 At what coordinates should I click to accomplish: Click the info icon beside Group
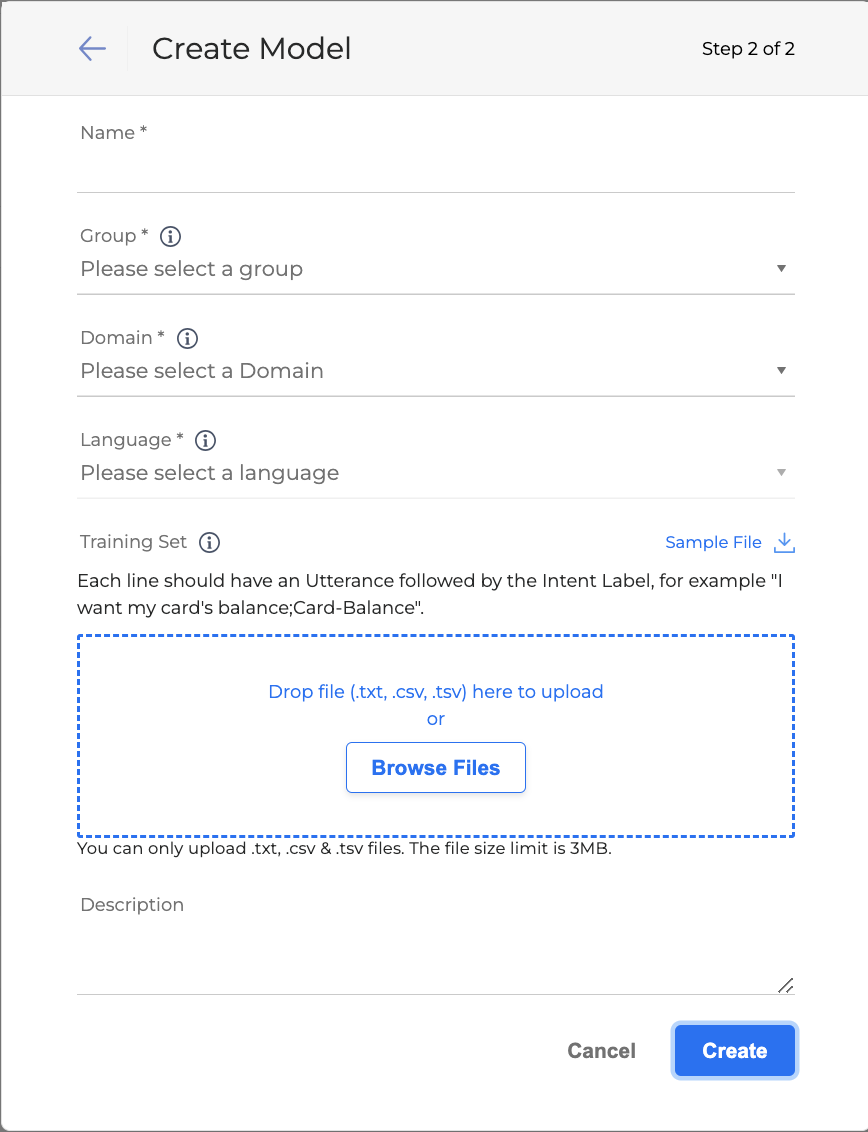171,236
